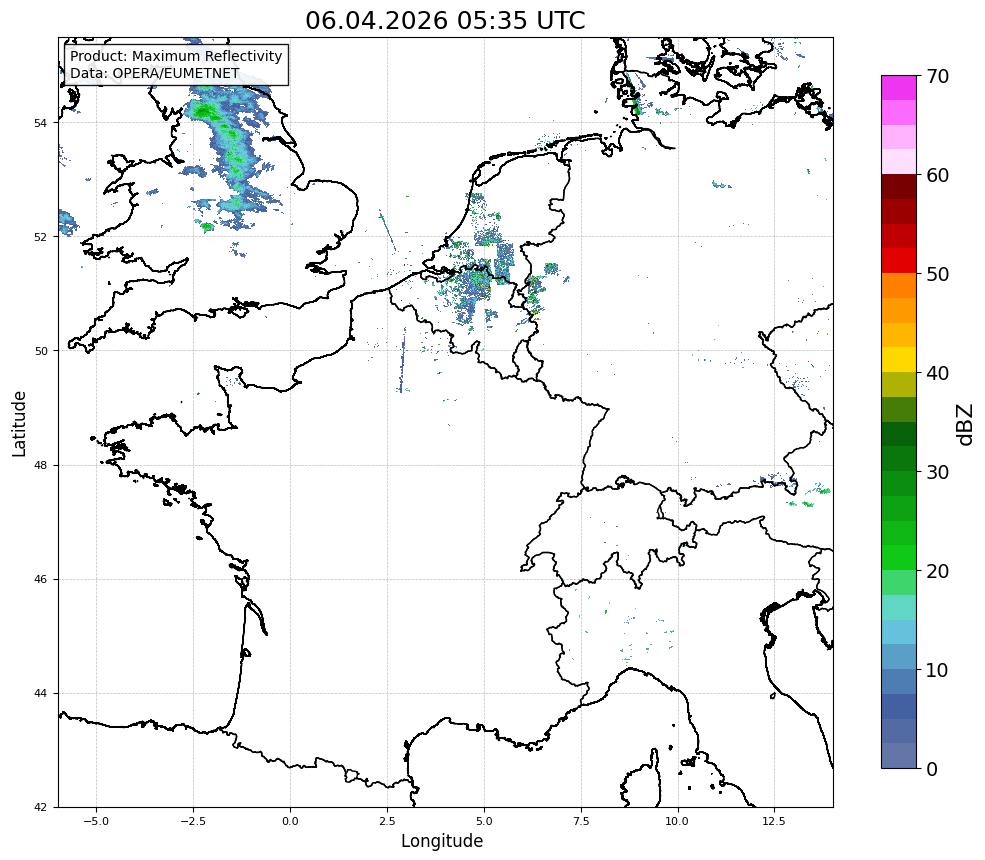Click the colorbar tick label 50
Image resolution: width=985 pixels, height=860 pixels.
(x=937, y=275)
